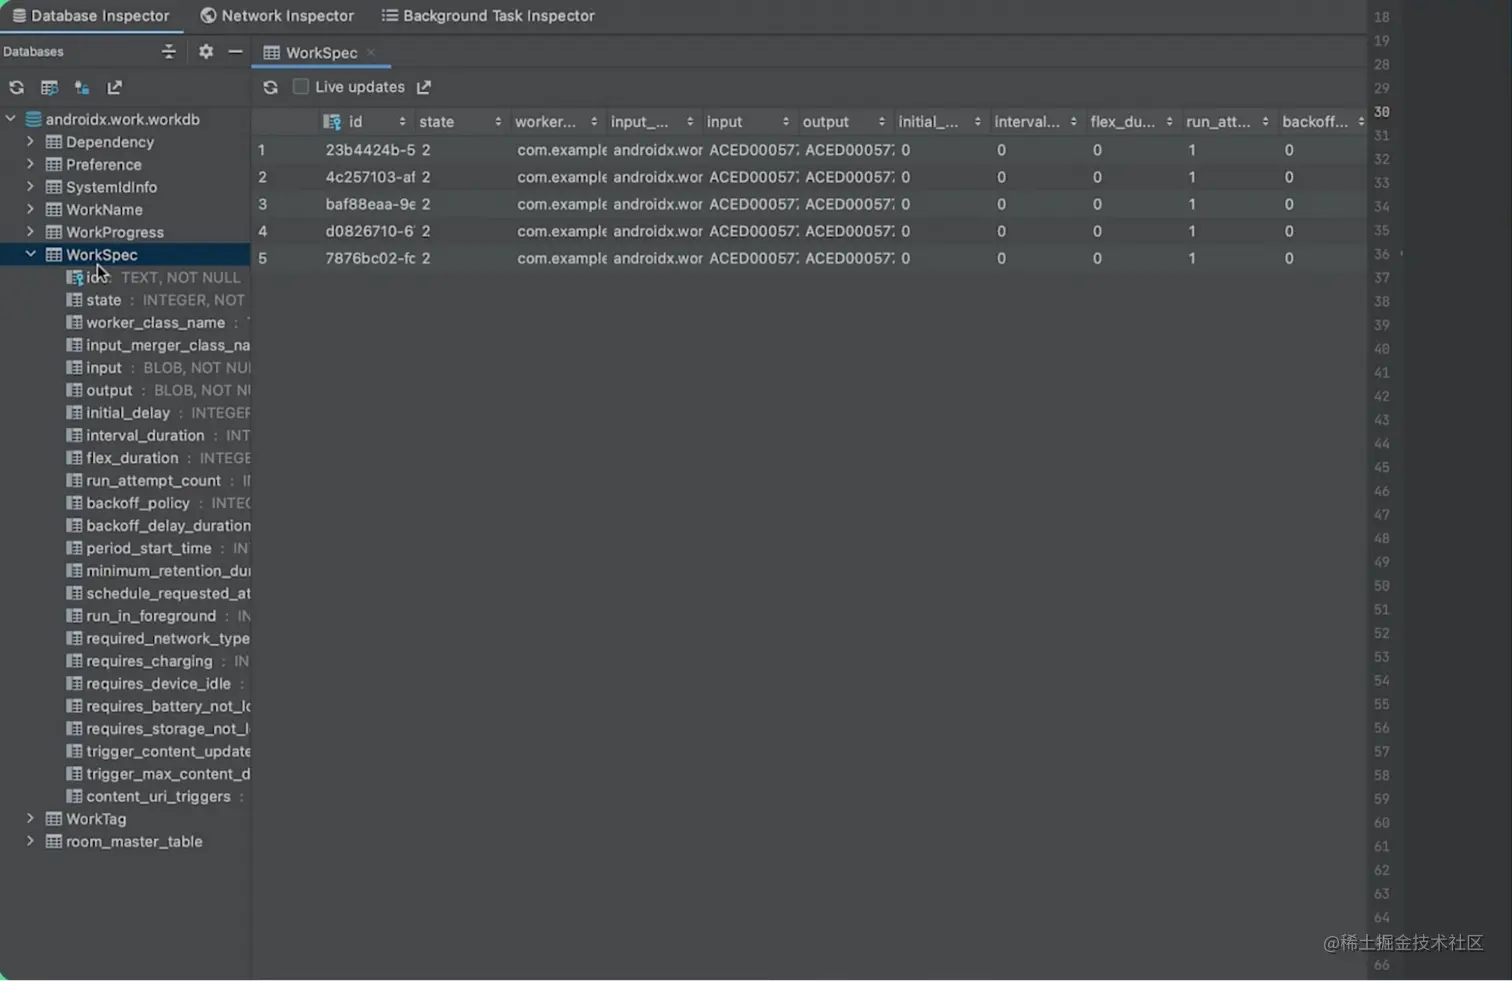
Task: Select requires_charging column in tree
Action: pos(149,661)
